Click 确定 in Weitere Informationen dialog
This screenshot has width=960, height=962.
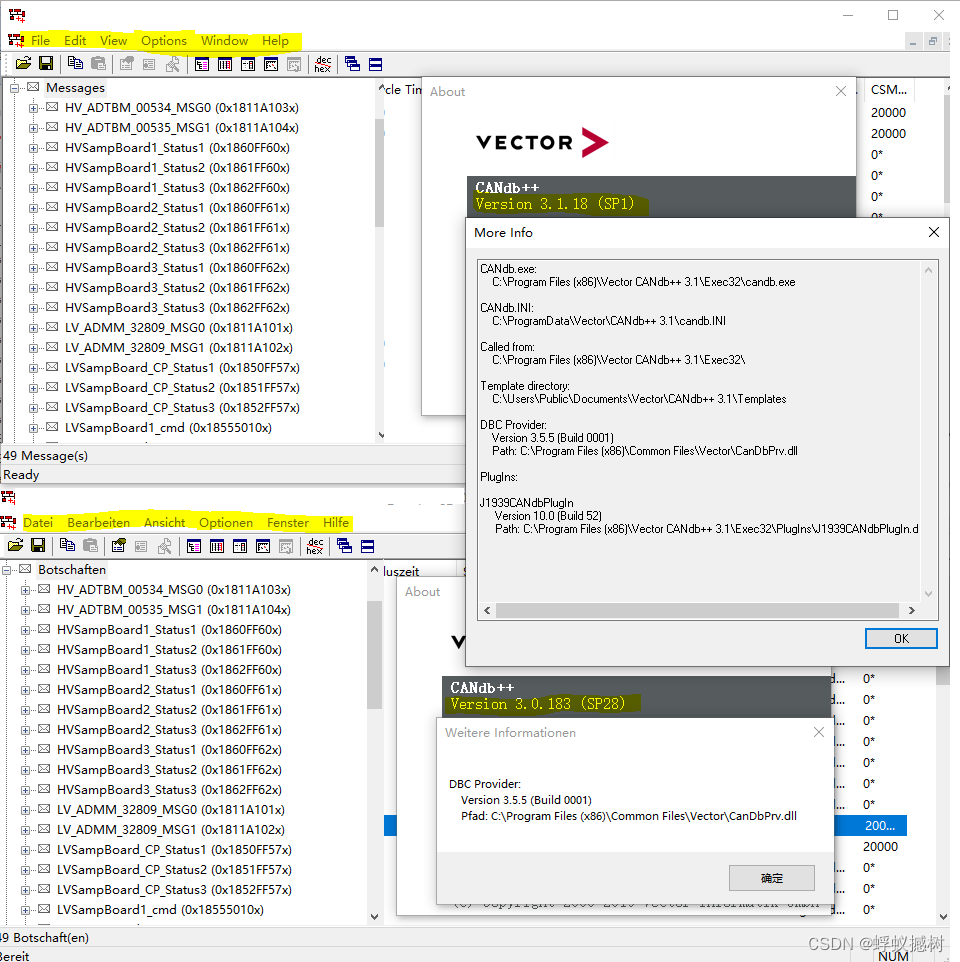coord(772,878)
